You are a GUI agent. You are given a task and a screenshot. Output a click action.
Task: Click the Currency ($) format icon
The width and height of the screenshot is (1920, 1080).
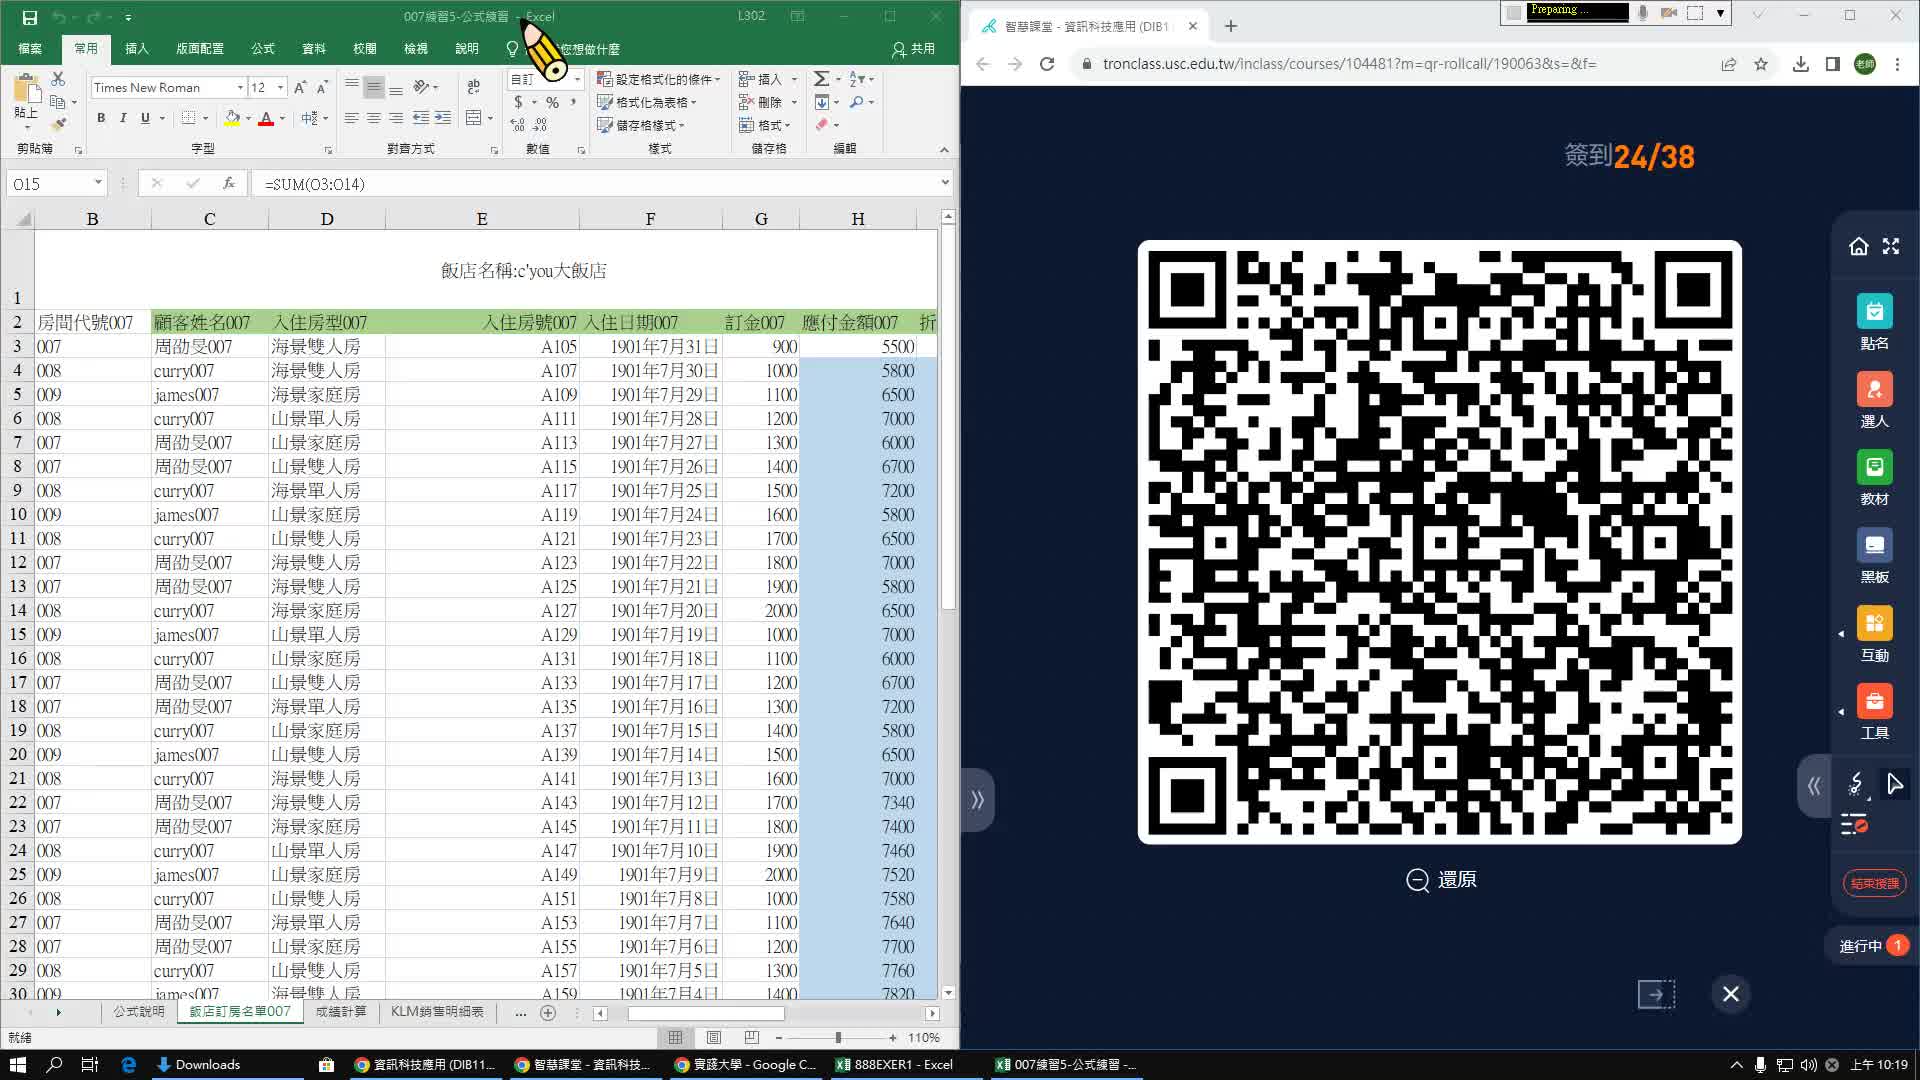pyautogui.click(x=518, y=102)
